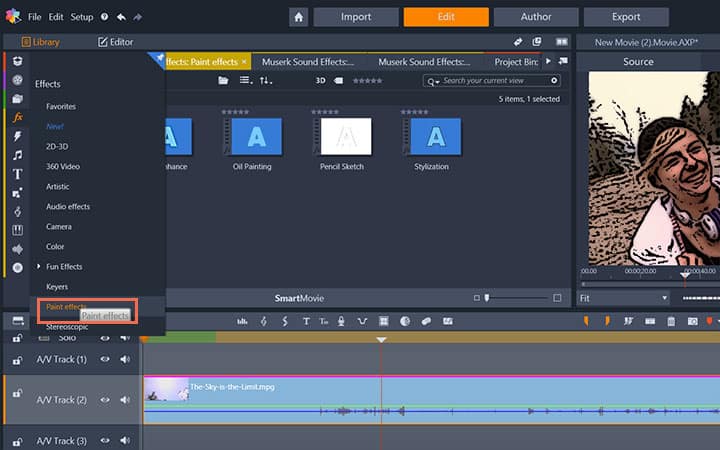Select the Source preview tab

(x=638, y=62)
